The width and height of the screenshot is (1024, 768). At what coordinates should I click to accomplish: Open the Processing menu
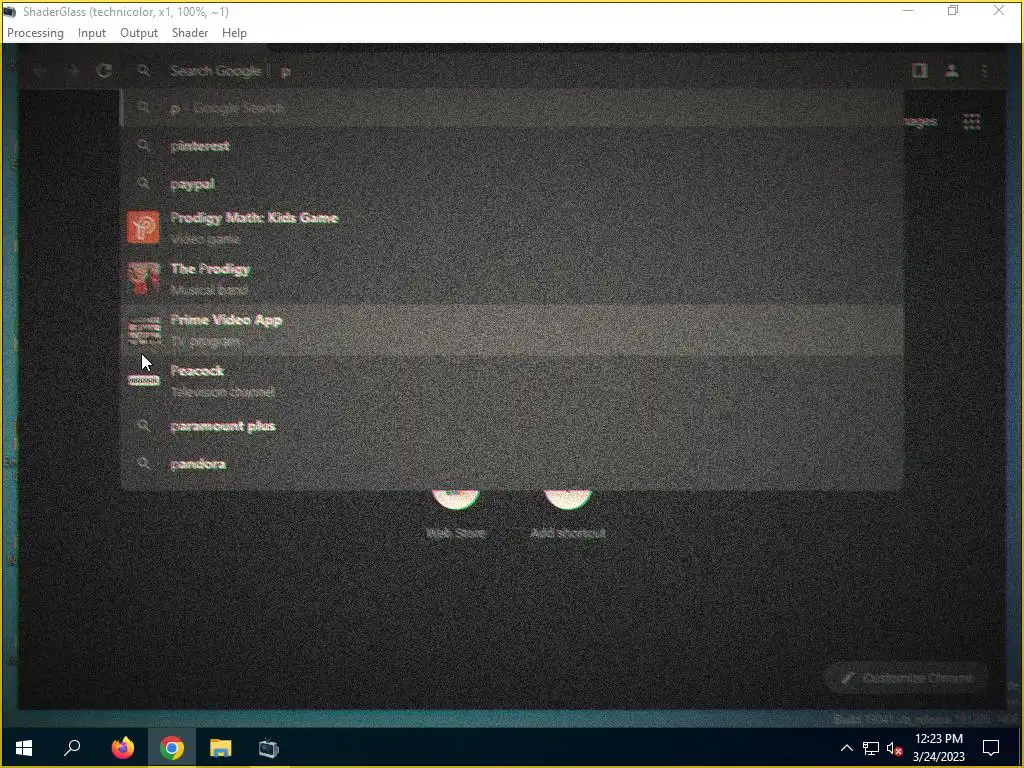pyautogui.click(x=35, y=33)
